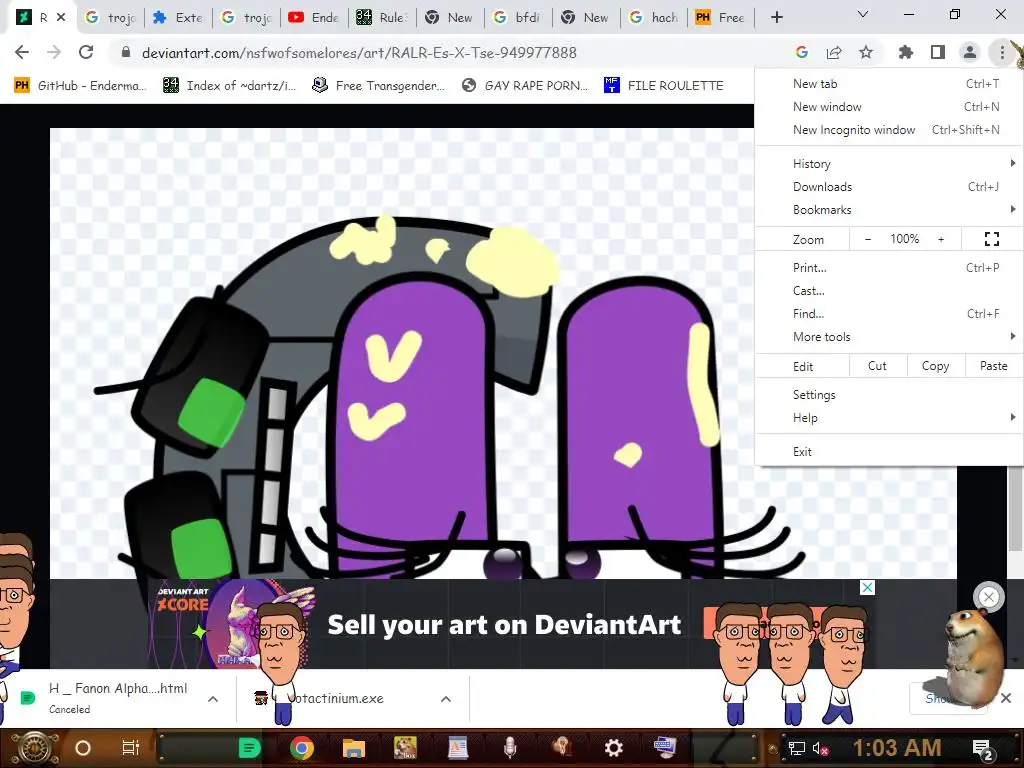Open Settings from Chrome menu
This screenshot has height=768, width=1024.
[x=889, y=394]
